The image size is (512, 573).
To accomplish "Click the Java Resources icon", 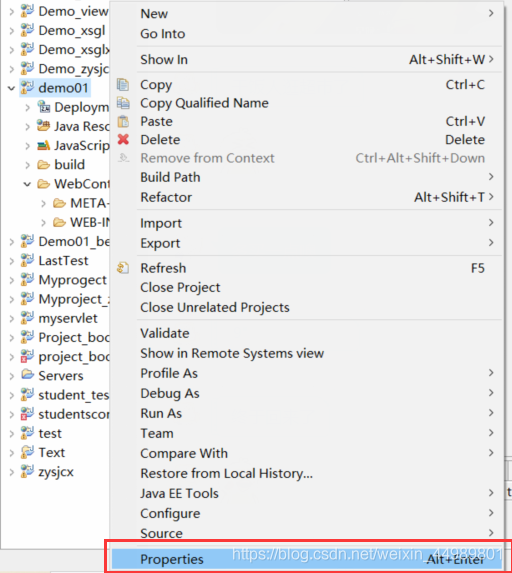I will 43,126.
